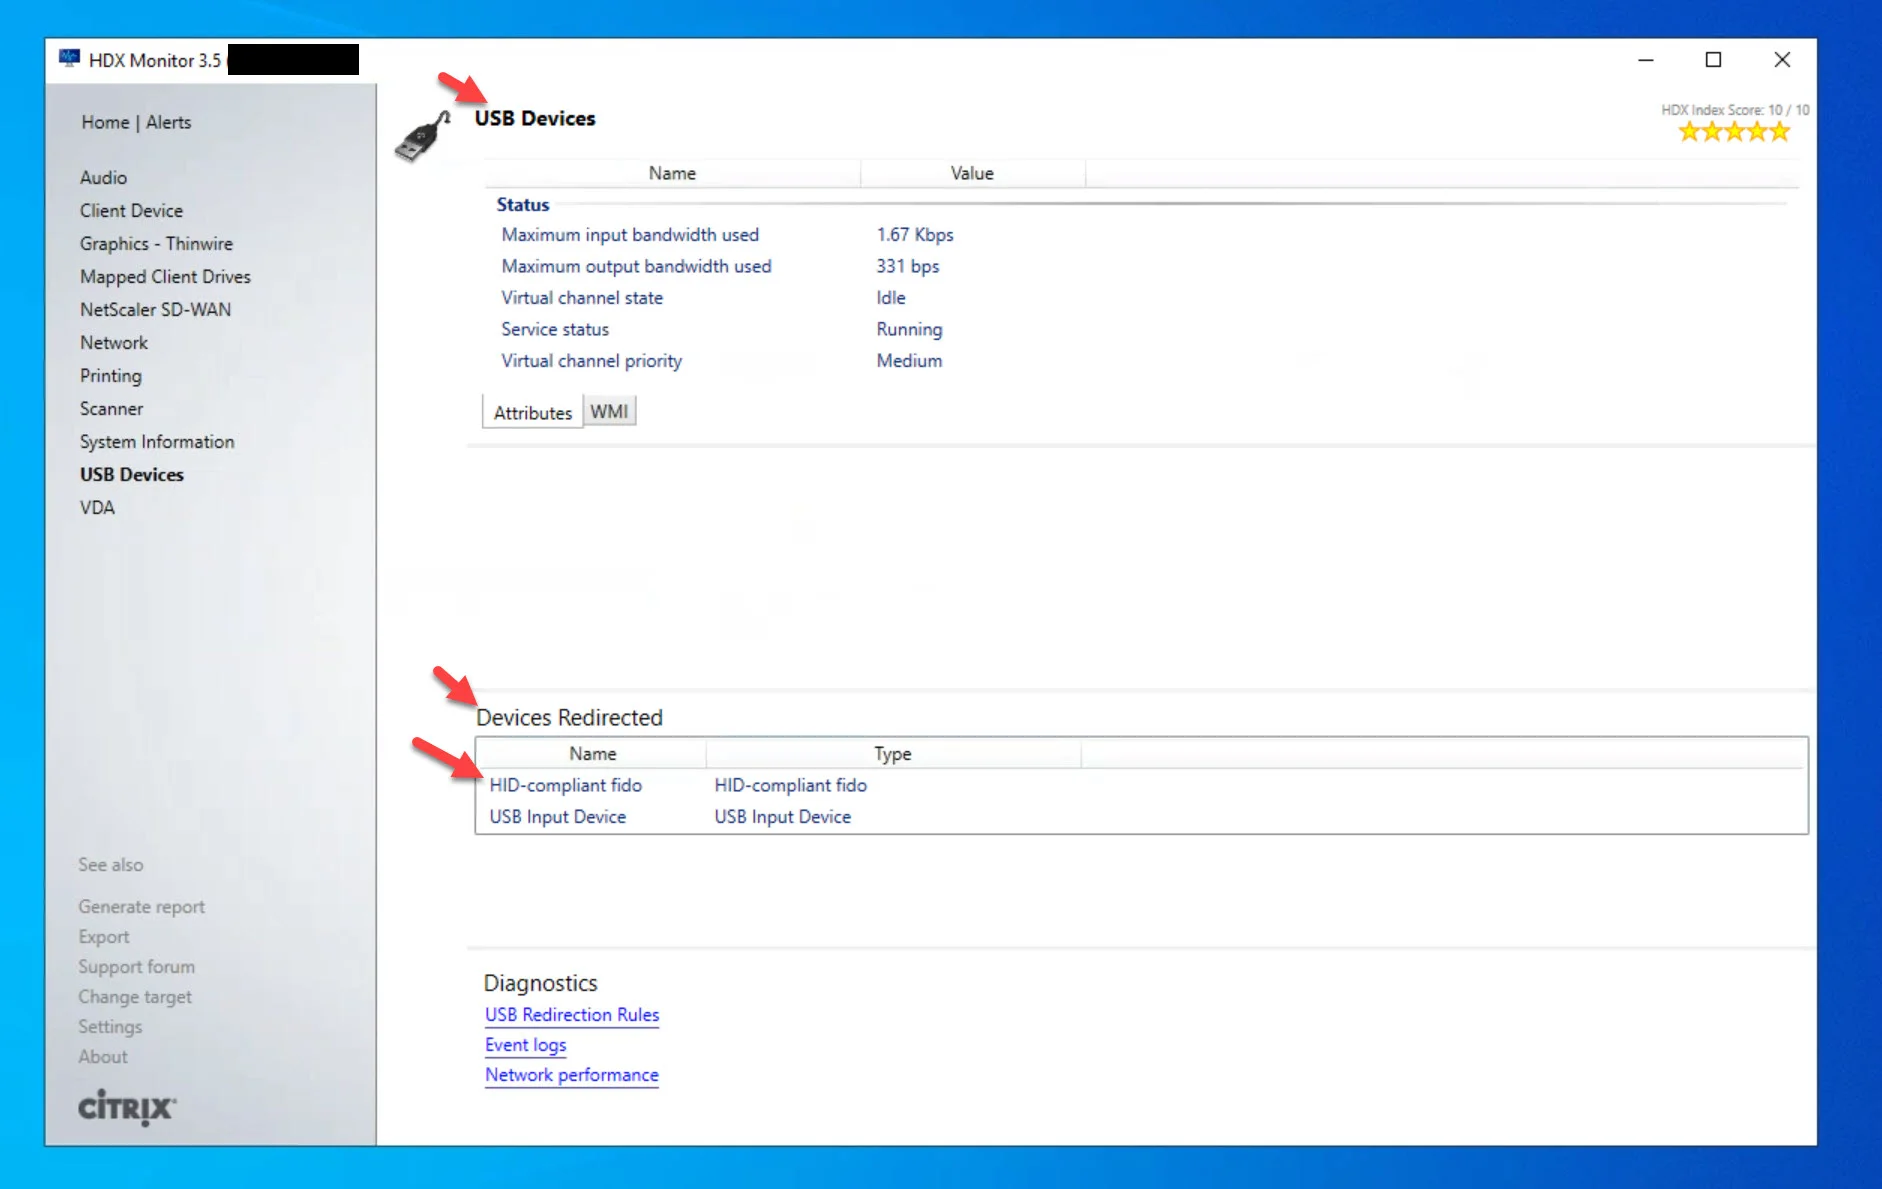Open the Scanner section
The height and width of the screenshot is (1189, 1882).
(x=111, y=408)
